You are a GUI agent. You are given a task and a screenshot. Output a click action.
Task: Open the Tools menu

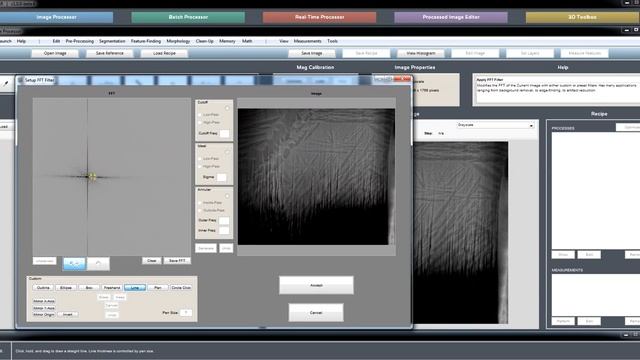click(x=332, y=41)
